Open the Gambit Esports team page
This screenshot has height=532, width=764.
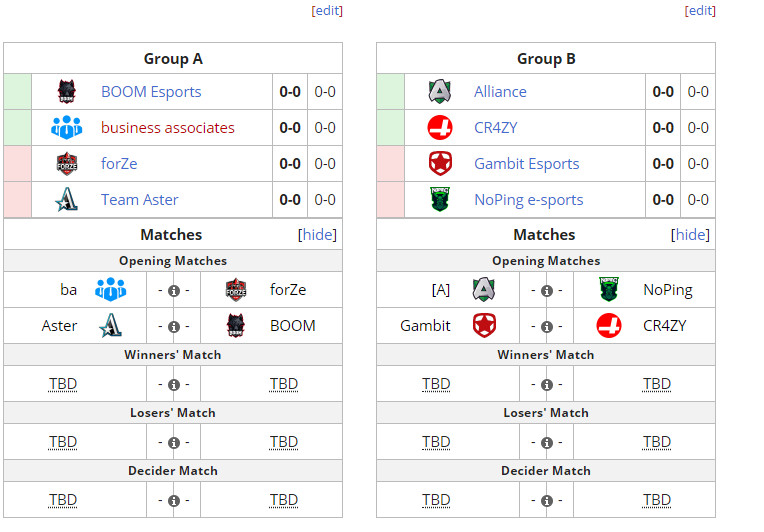[x=527, y=164]
